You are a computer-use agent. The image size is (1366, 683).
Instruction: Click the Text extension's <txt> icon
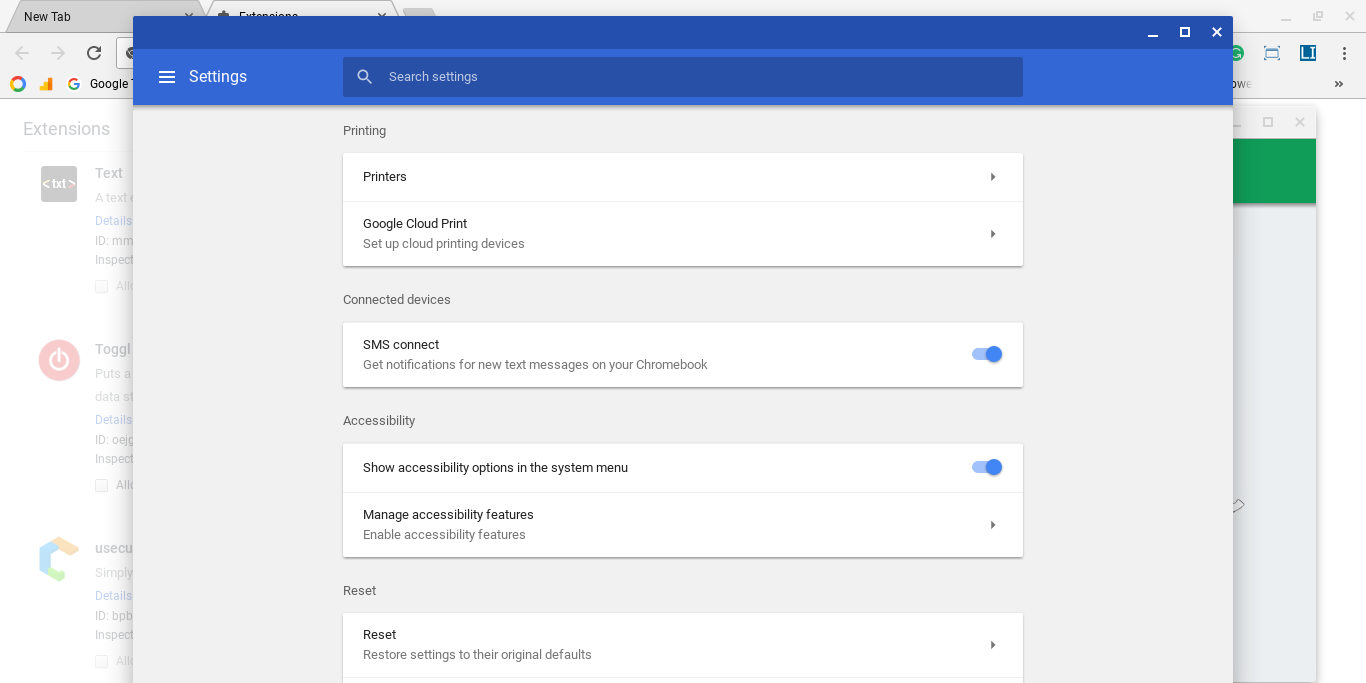coord(58,184)
